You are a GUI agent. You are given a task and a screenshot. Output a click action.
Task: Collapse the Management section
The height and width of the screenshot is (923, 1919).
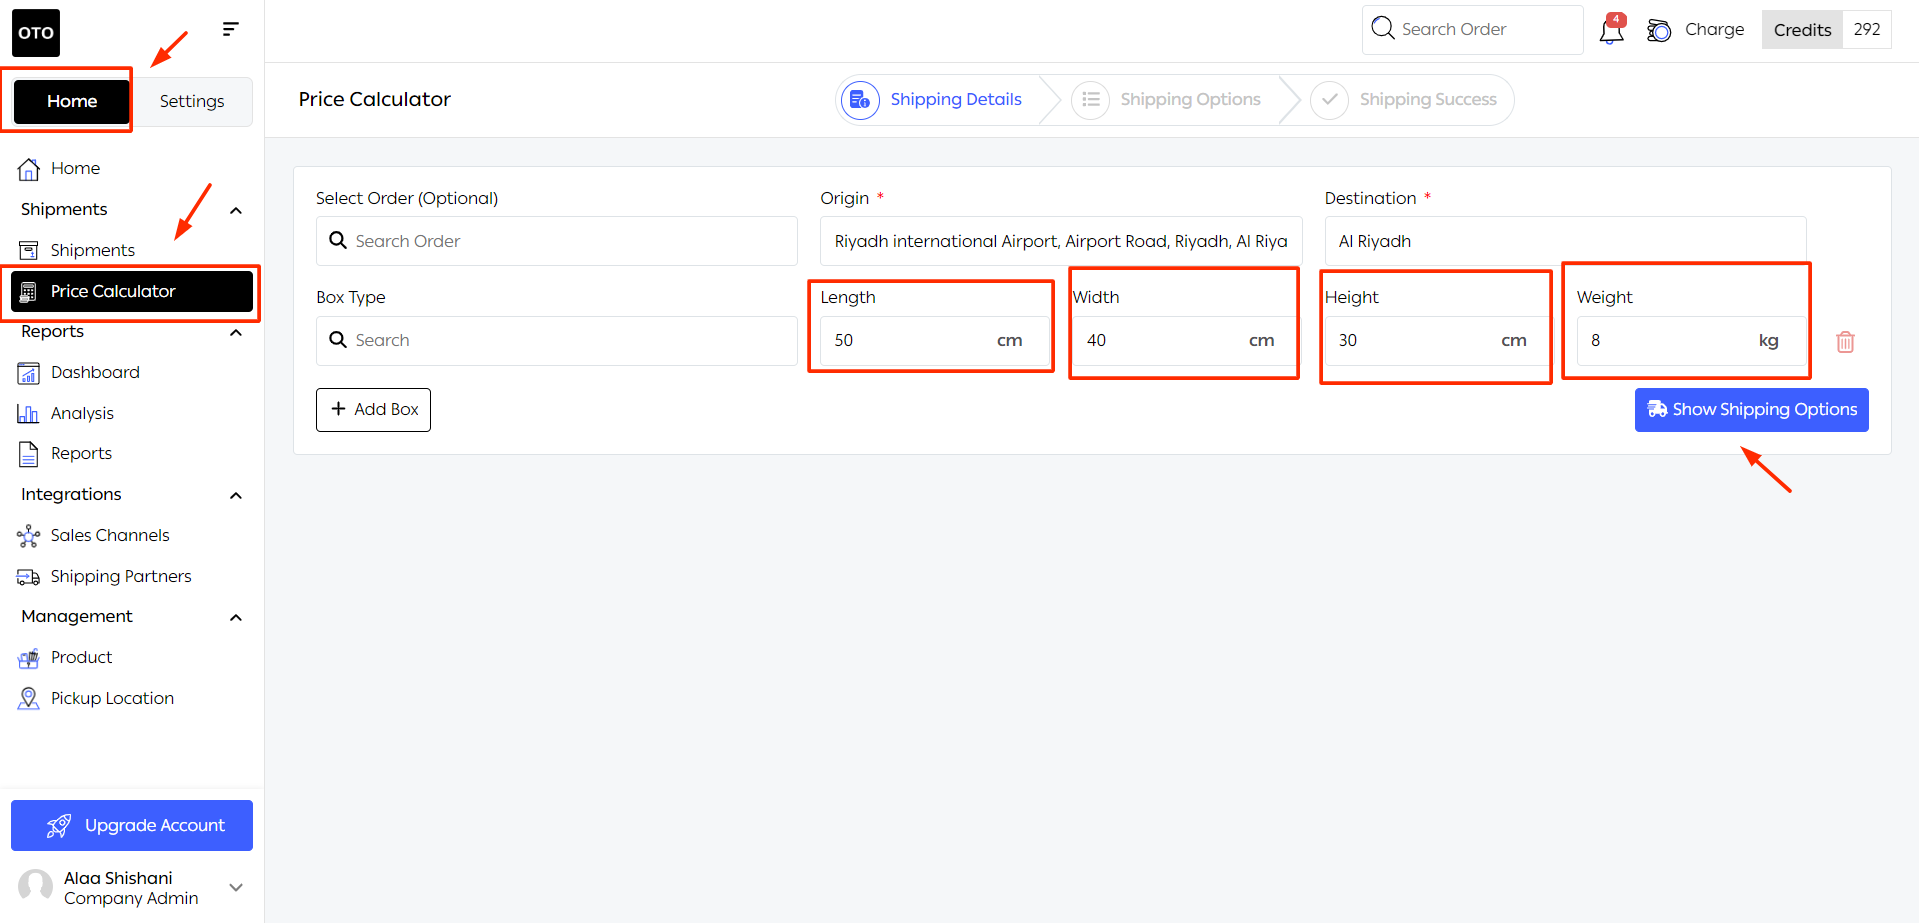click(236, 617)
